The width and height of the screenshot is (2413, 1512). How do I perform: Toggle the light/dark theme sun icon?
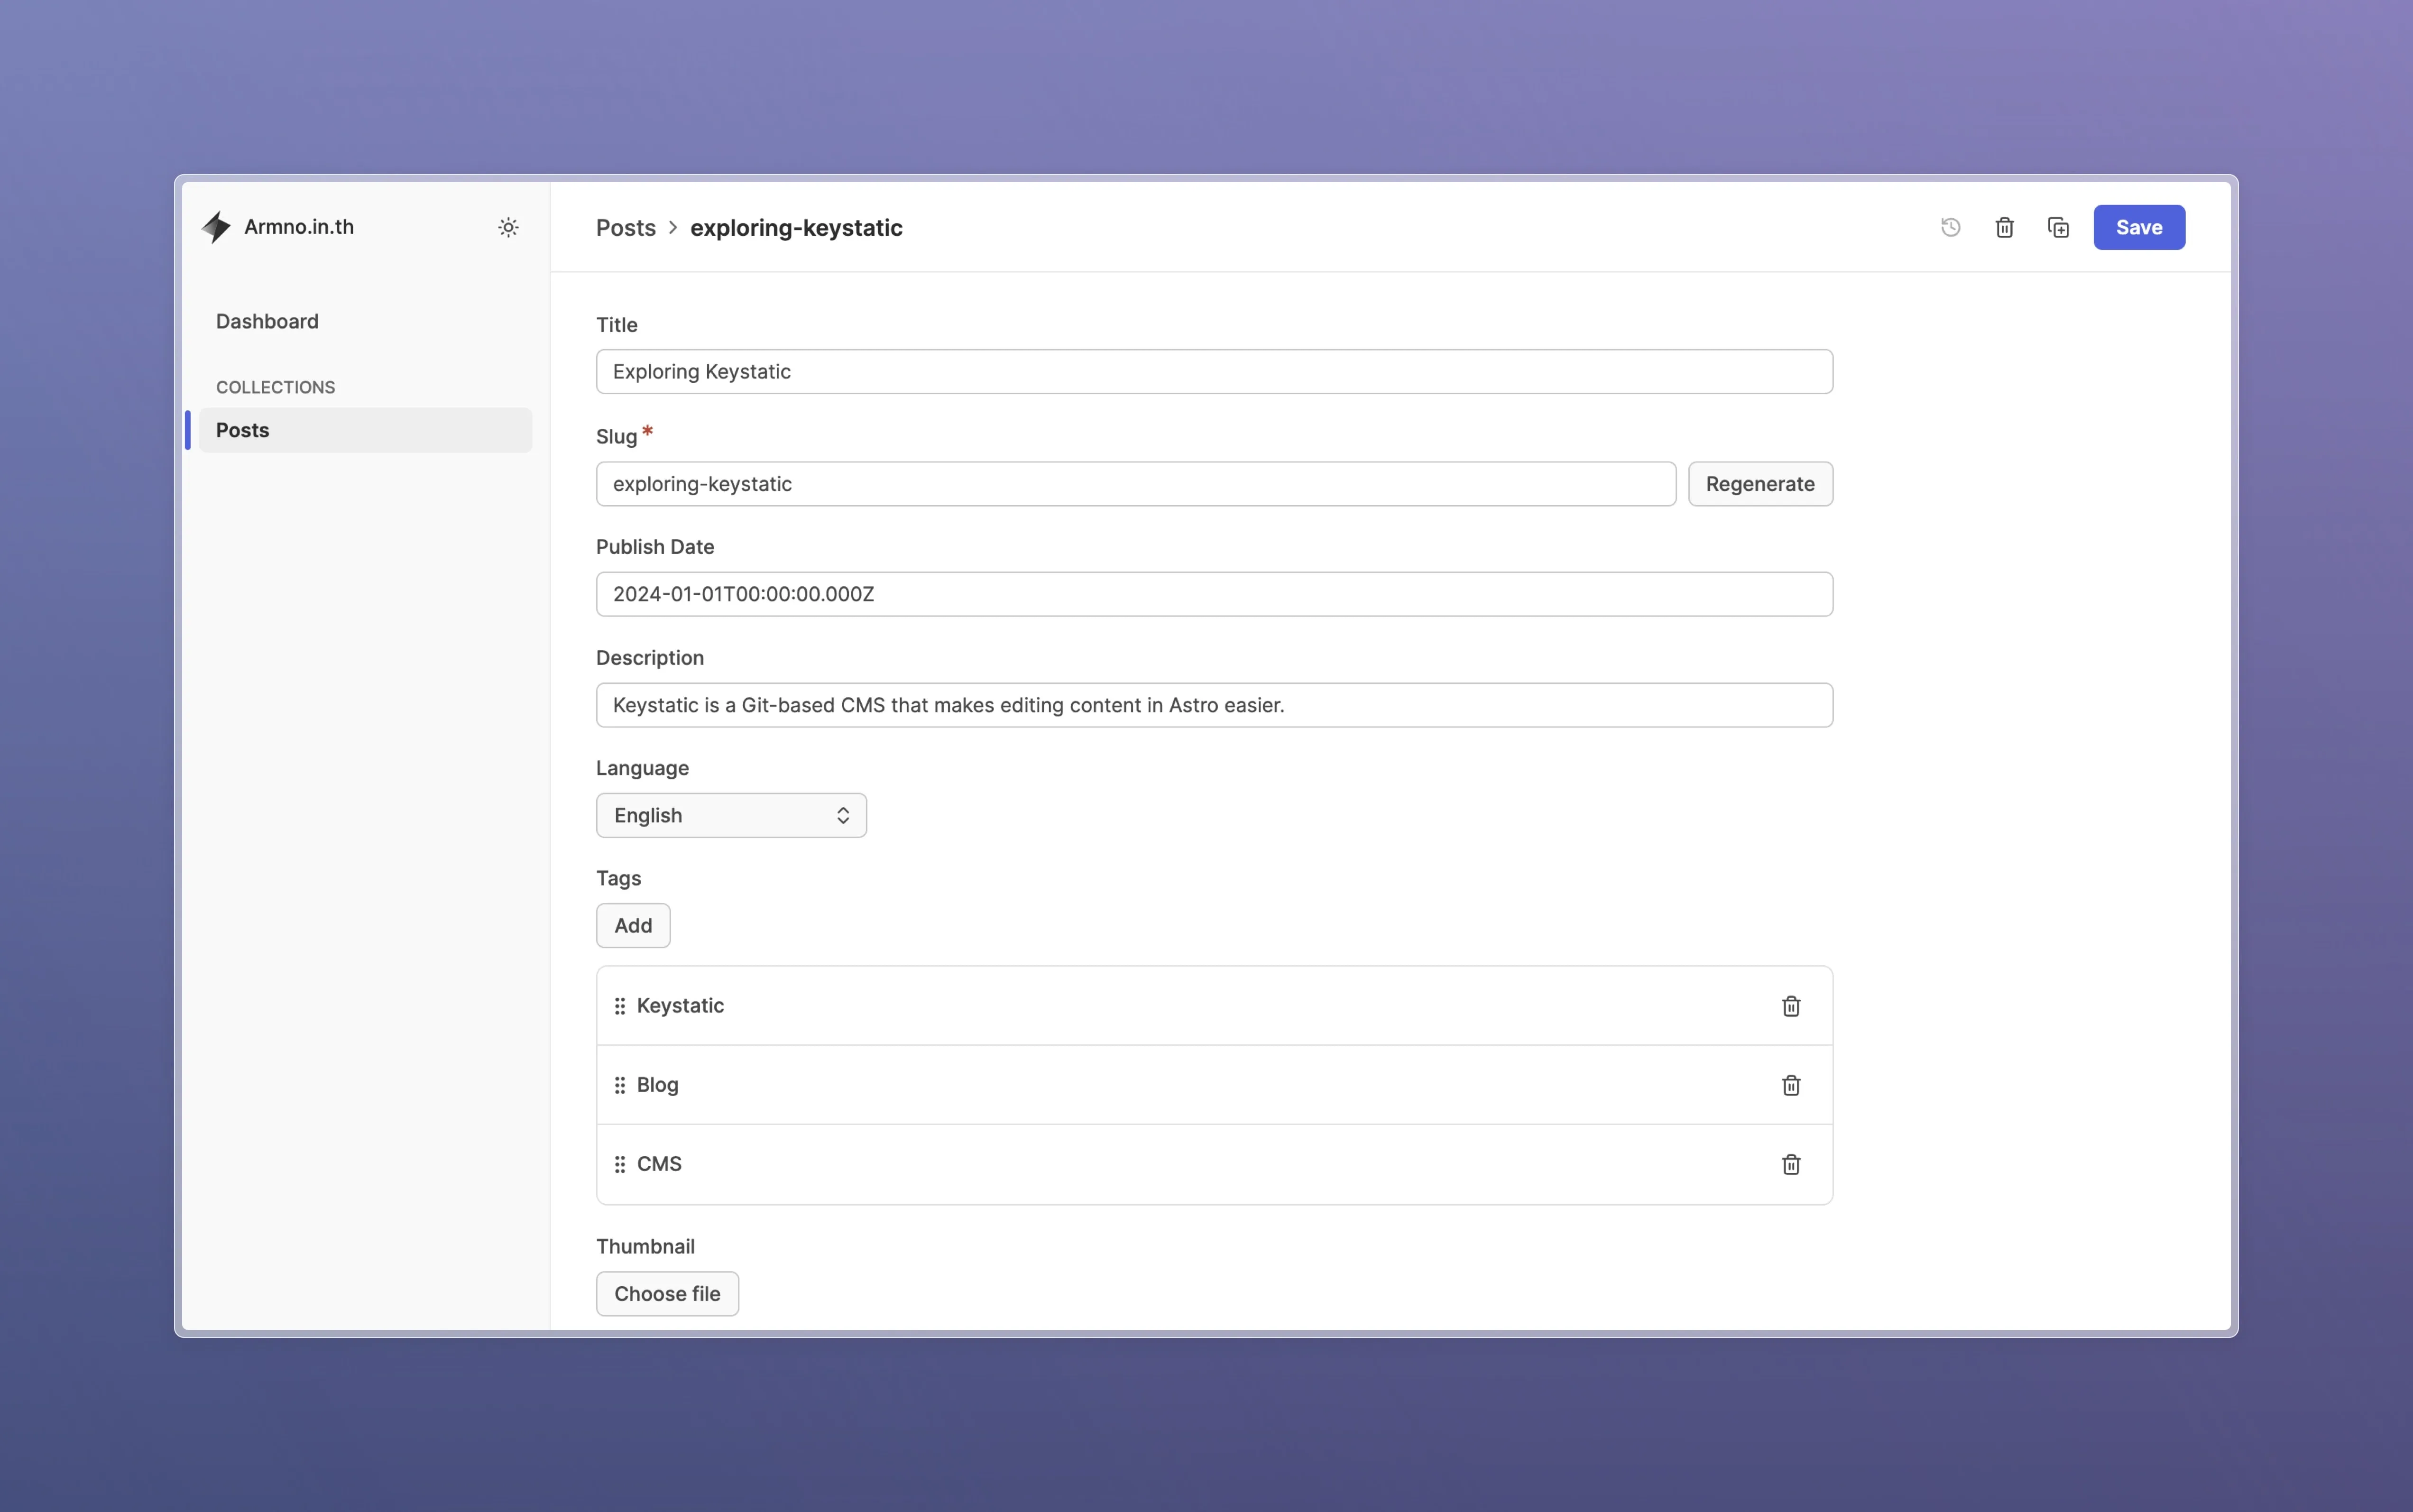508,227
